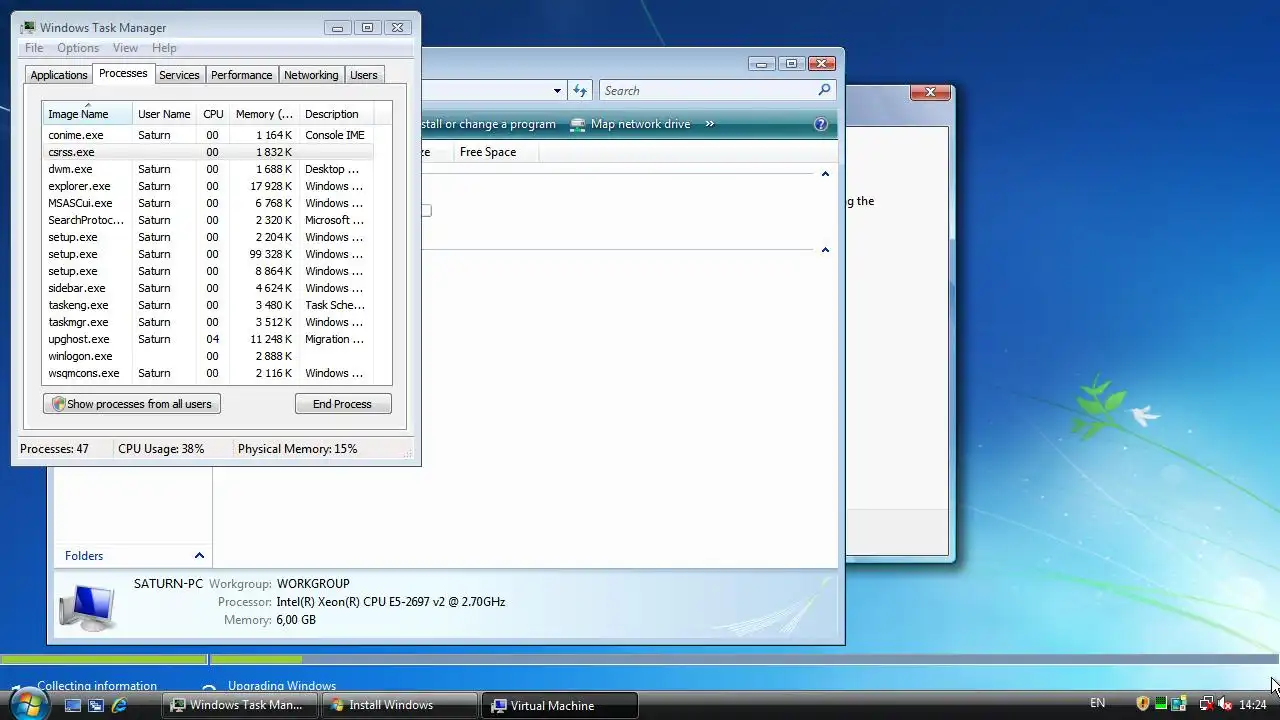Select the csrss.exe process row
Screen dimensions: 1280x720
click(x=208, y=152)
